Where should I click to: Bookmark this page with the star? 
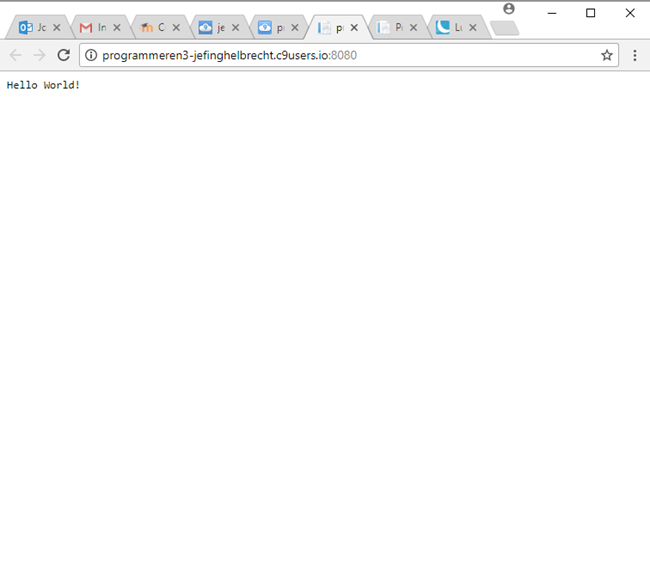[607, 55]
